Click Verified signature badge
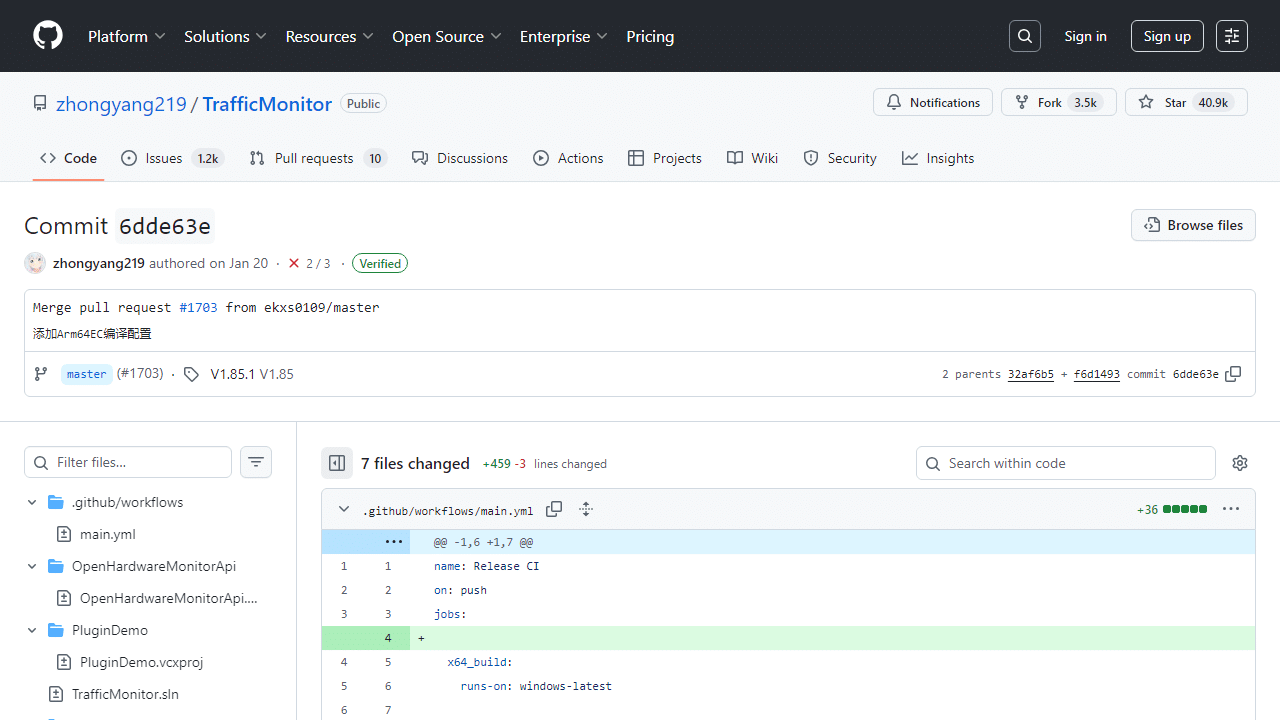 [380, 264]
